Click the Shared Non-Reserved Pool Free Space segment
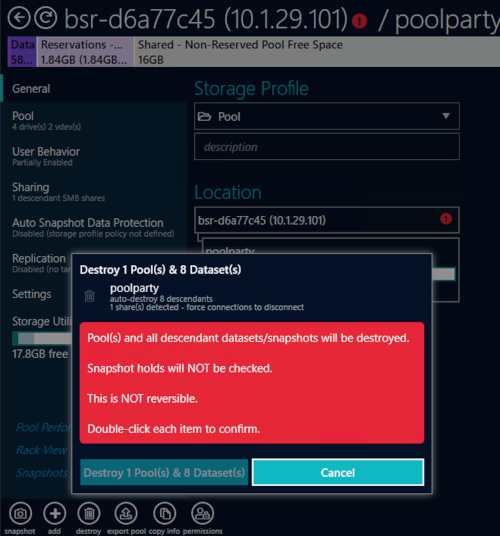This screenshot has width=500, height=536. click(317, 52)
